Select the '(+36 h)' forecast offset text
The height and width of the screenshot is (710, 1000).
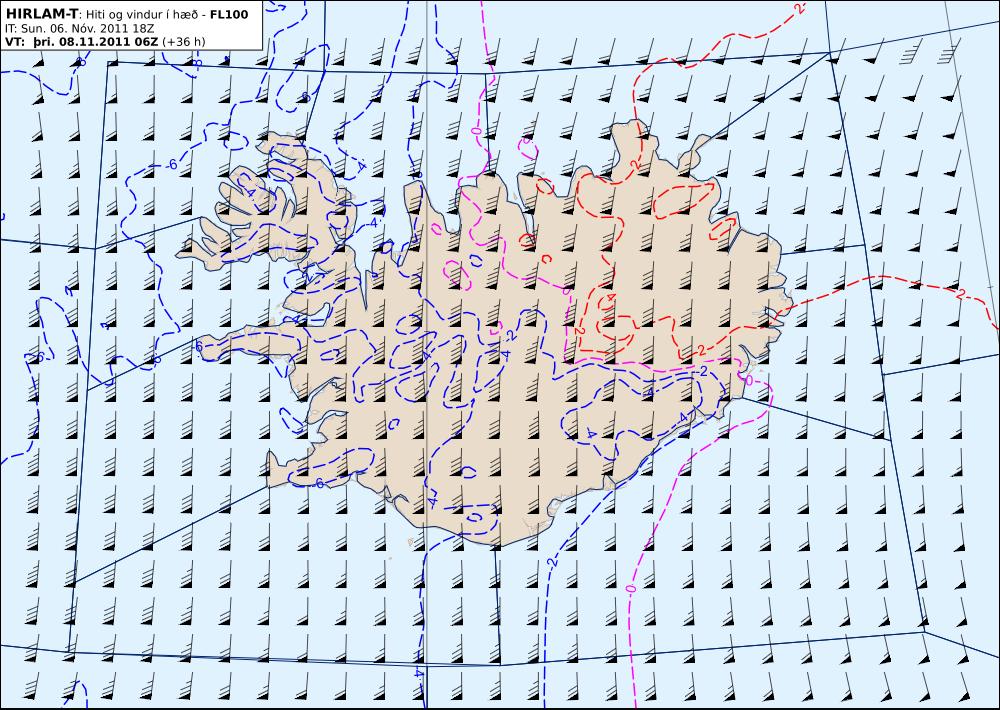coord(184,42)
